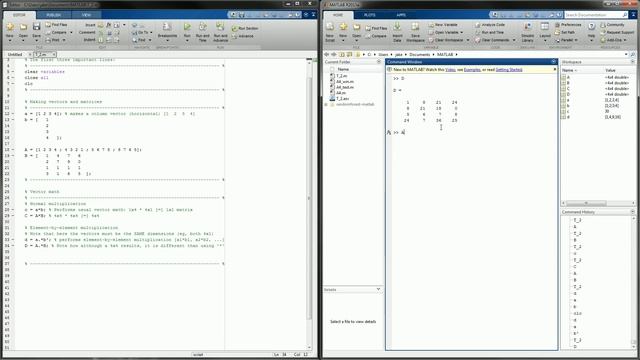Click the Search Documentation field

tap(596, 15)
